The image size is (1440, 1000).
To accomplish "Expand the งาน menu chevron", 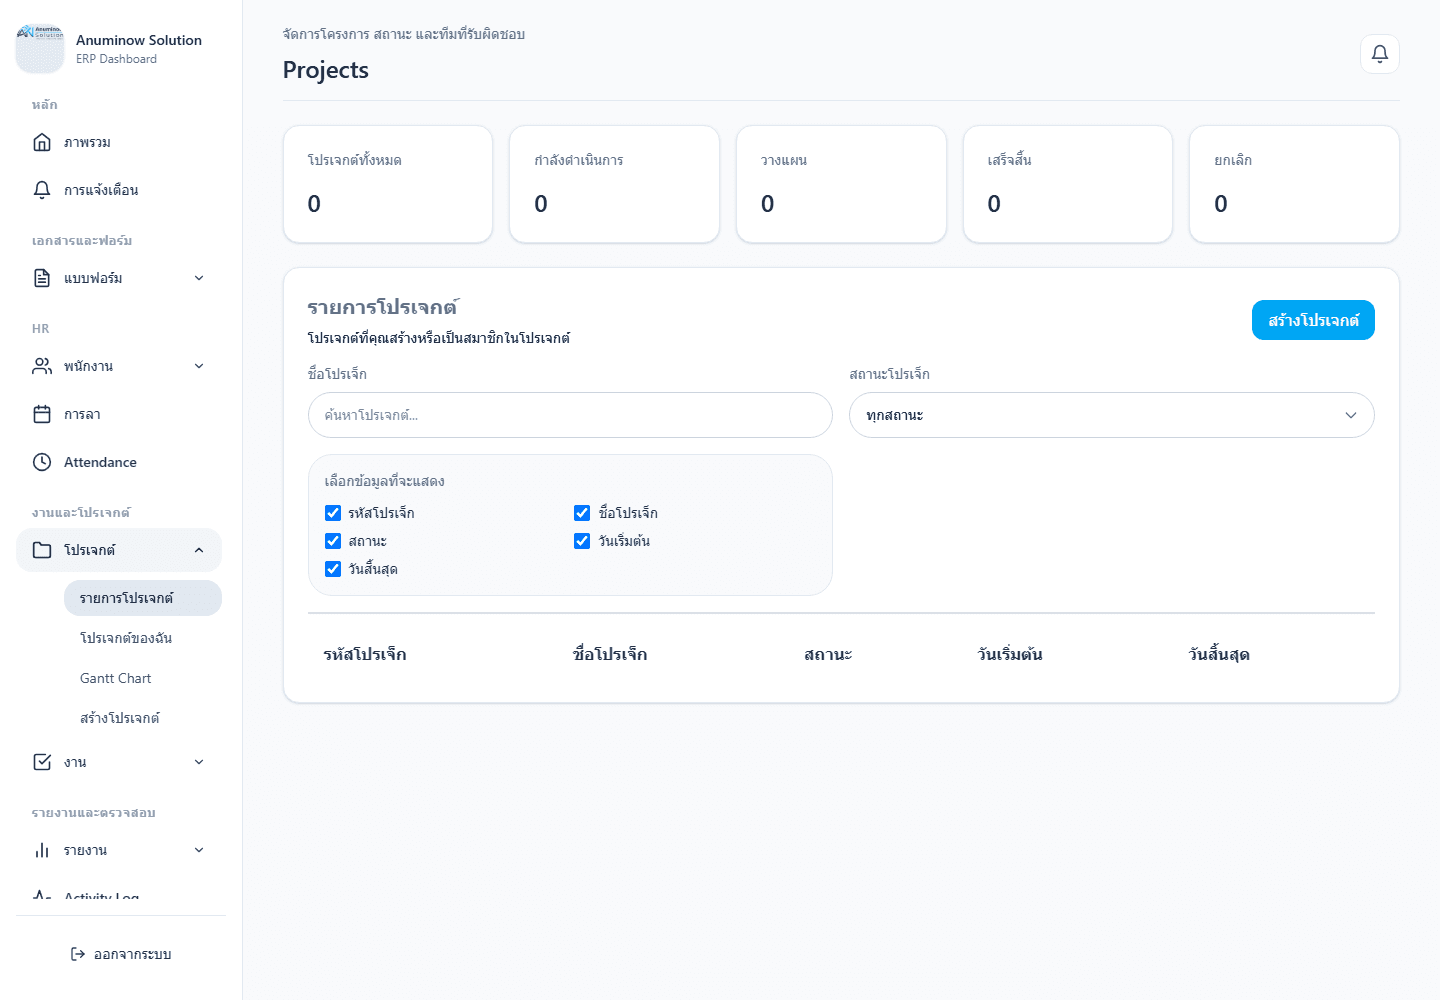I will click(x=199, y=762).
